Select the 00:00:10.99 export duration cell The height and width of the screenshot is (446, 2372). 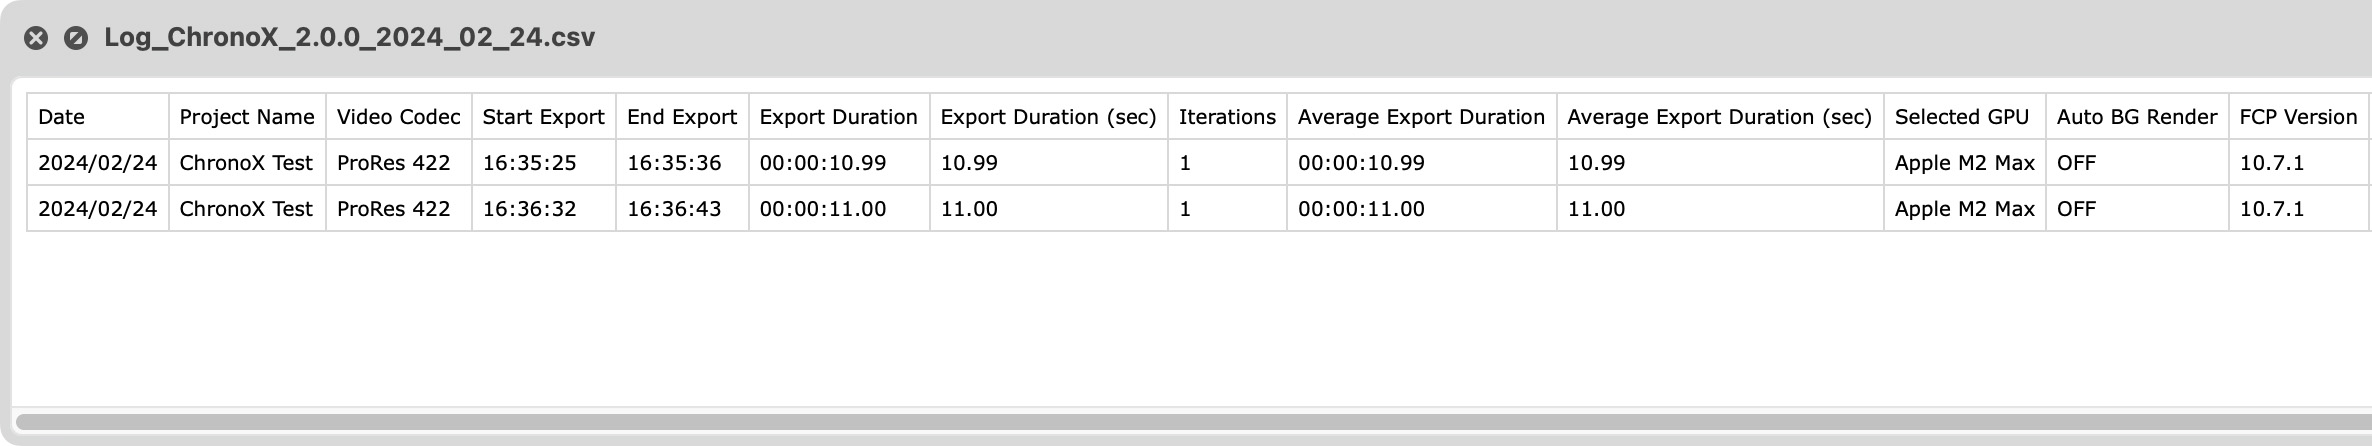pyautogui.click(x=839, y=163)
